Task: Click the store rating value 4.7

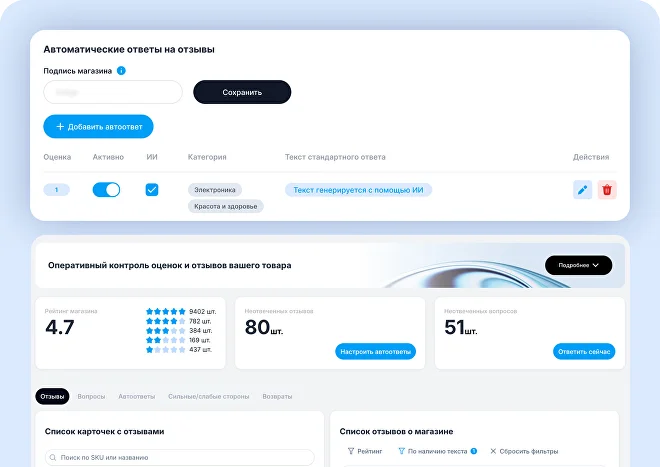Action: tap(60, 327)
